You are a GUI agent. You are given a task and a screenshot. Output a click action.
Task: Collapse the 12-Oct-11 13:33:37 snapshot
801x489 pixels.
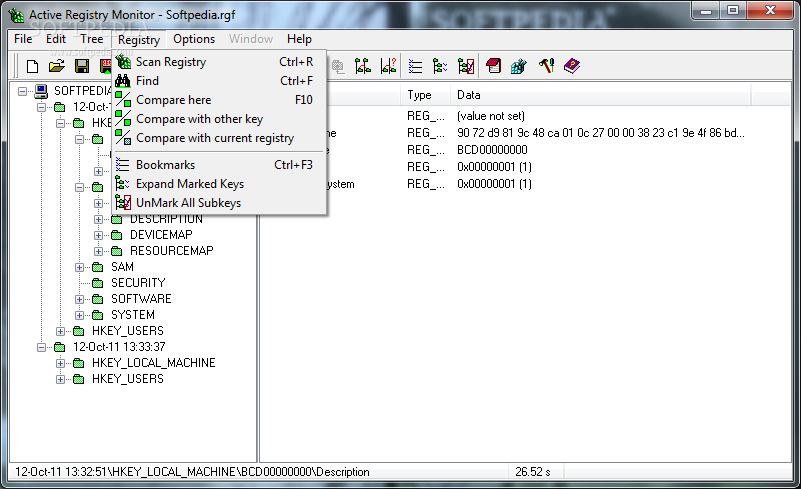(41, 347)
